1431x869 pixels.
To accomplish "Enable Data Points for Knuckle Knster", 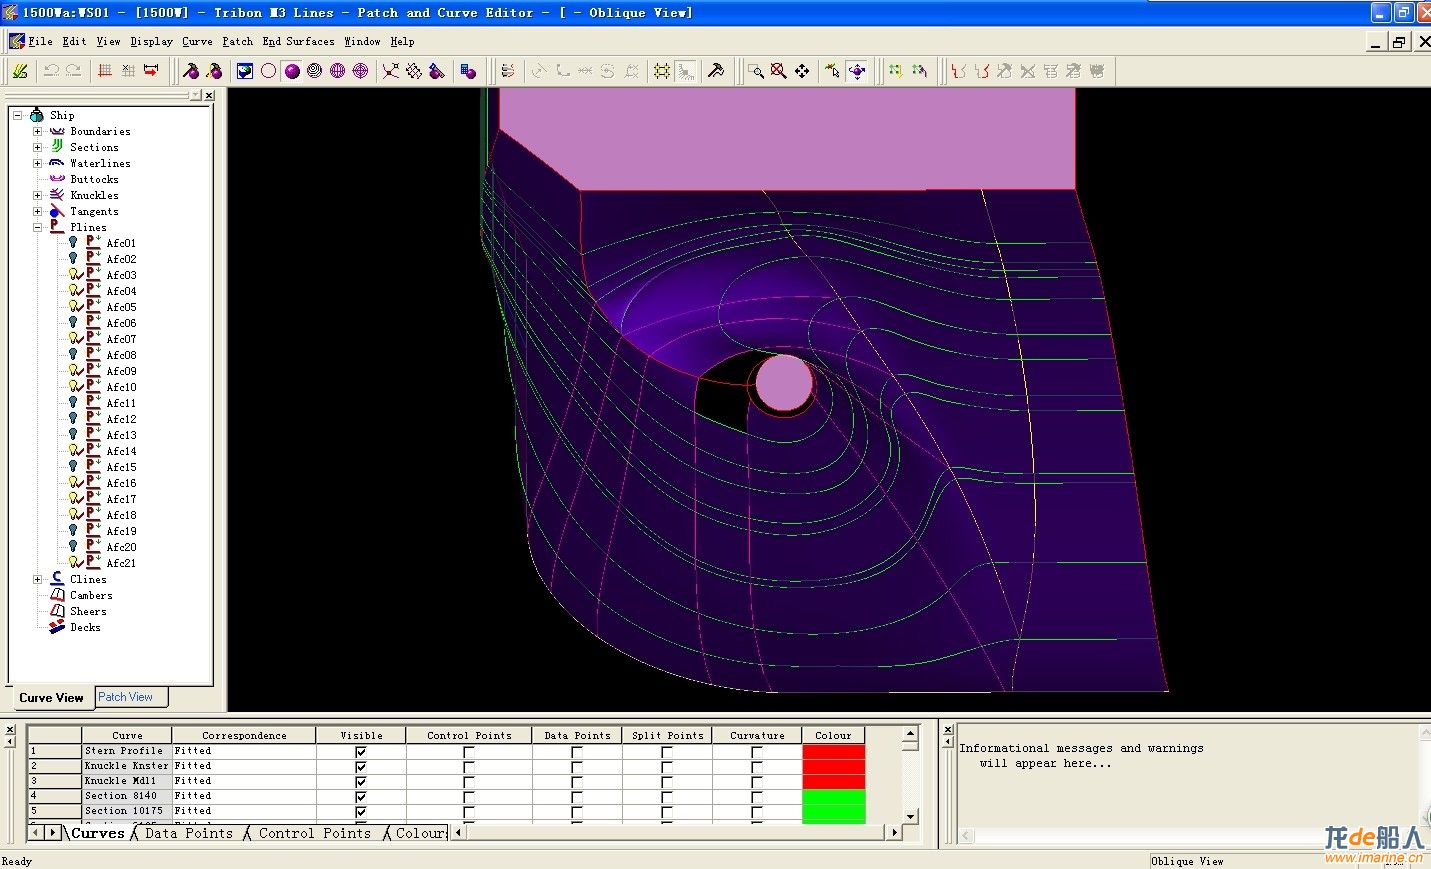I will pyautogui.click(x=577, y=766).
